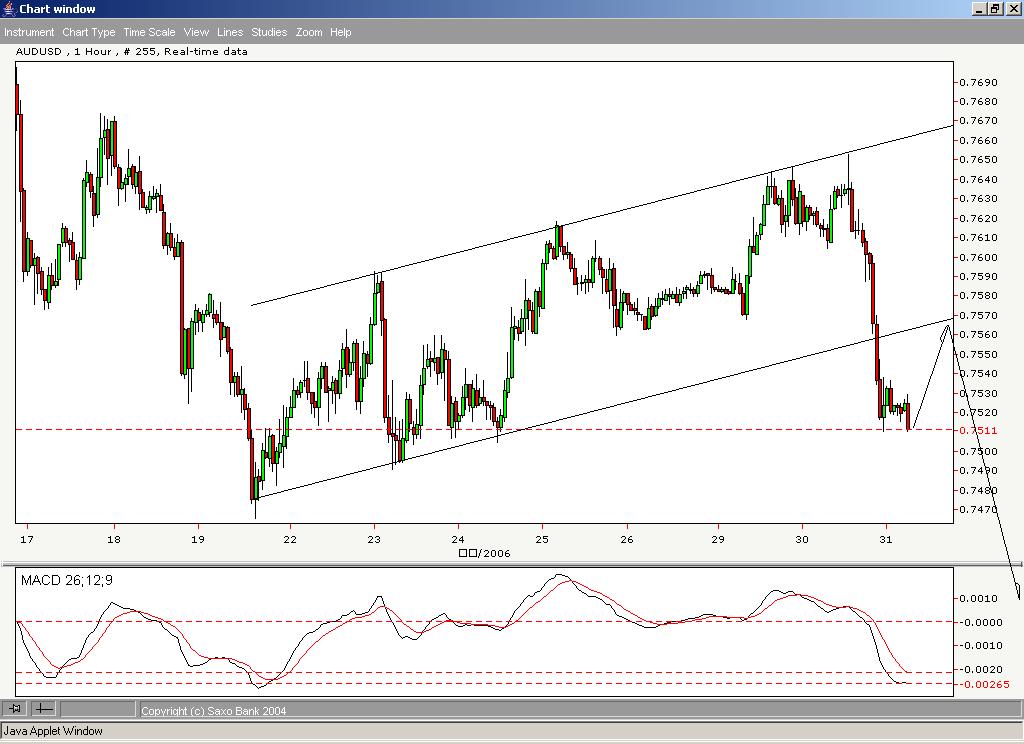Click the pin chart icon at bottom left

(15, 710)
